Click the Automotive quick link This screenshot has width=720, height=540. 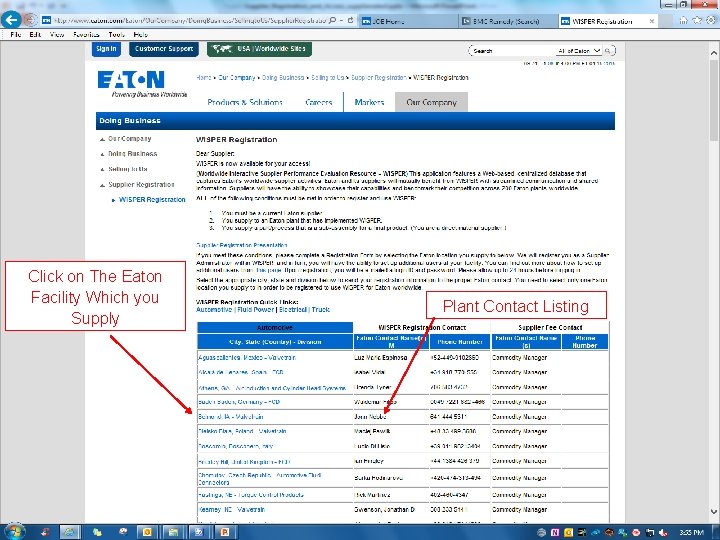point(214,309)
